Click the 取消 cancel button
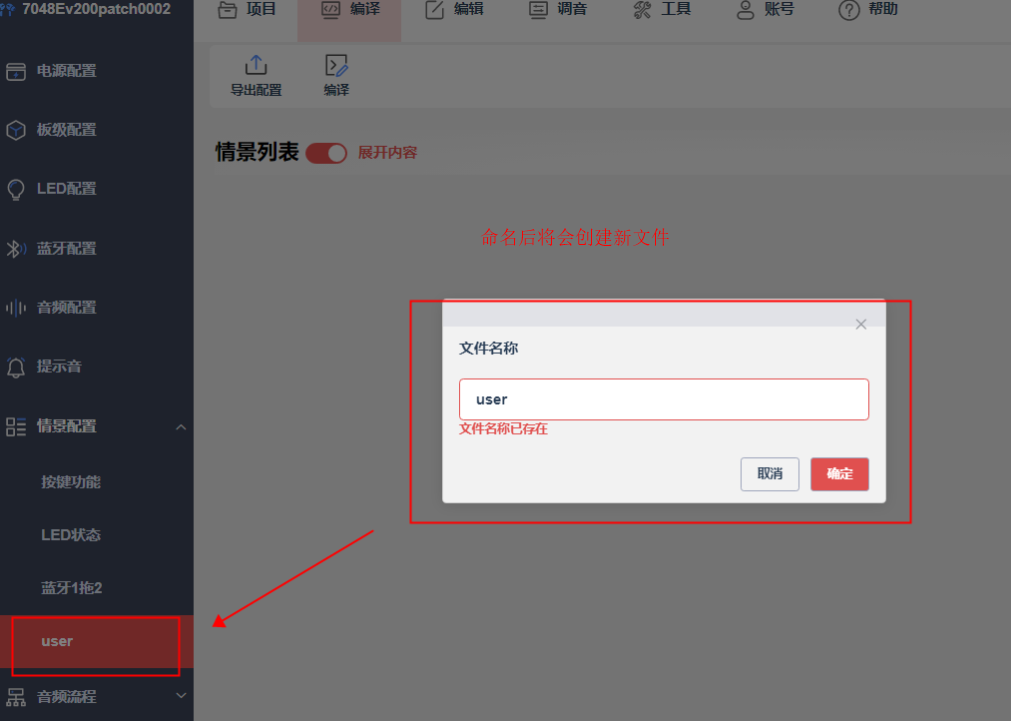The height and width of the screenshot is (721, 1011). (x=770, y=474)
